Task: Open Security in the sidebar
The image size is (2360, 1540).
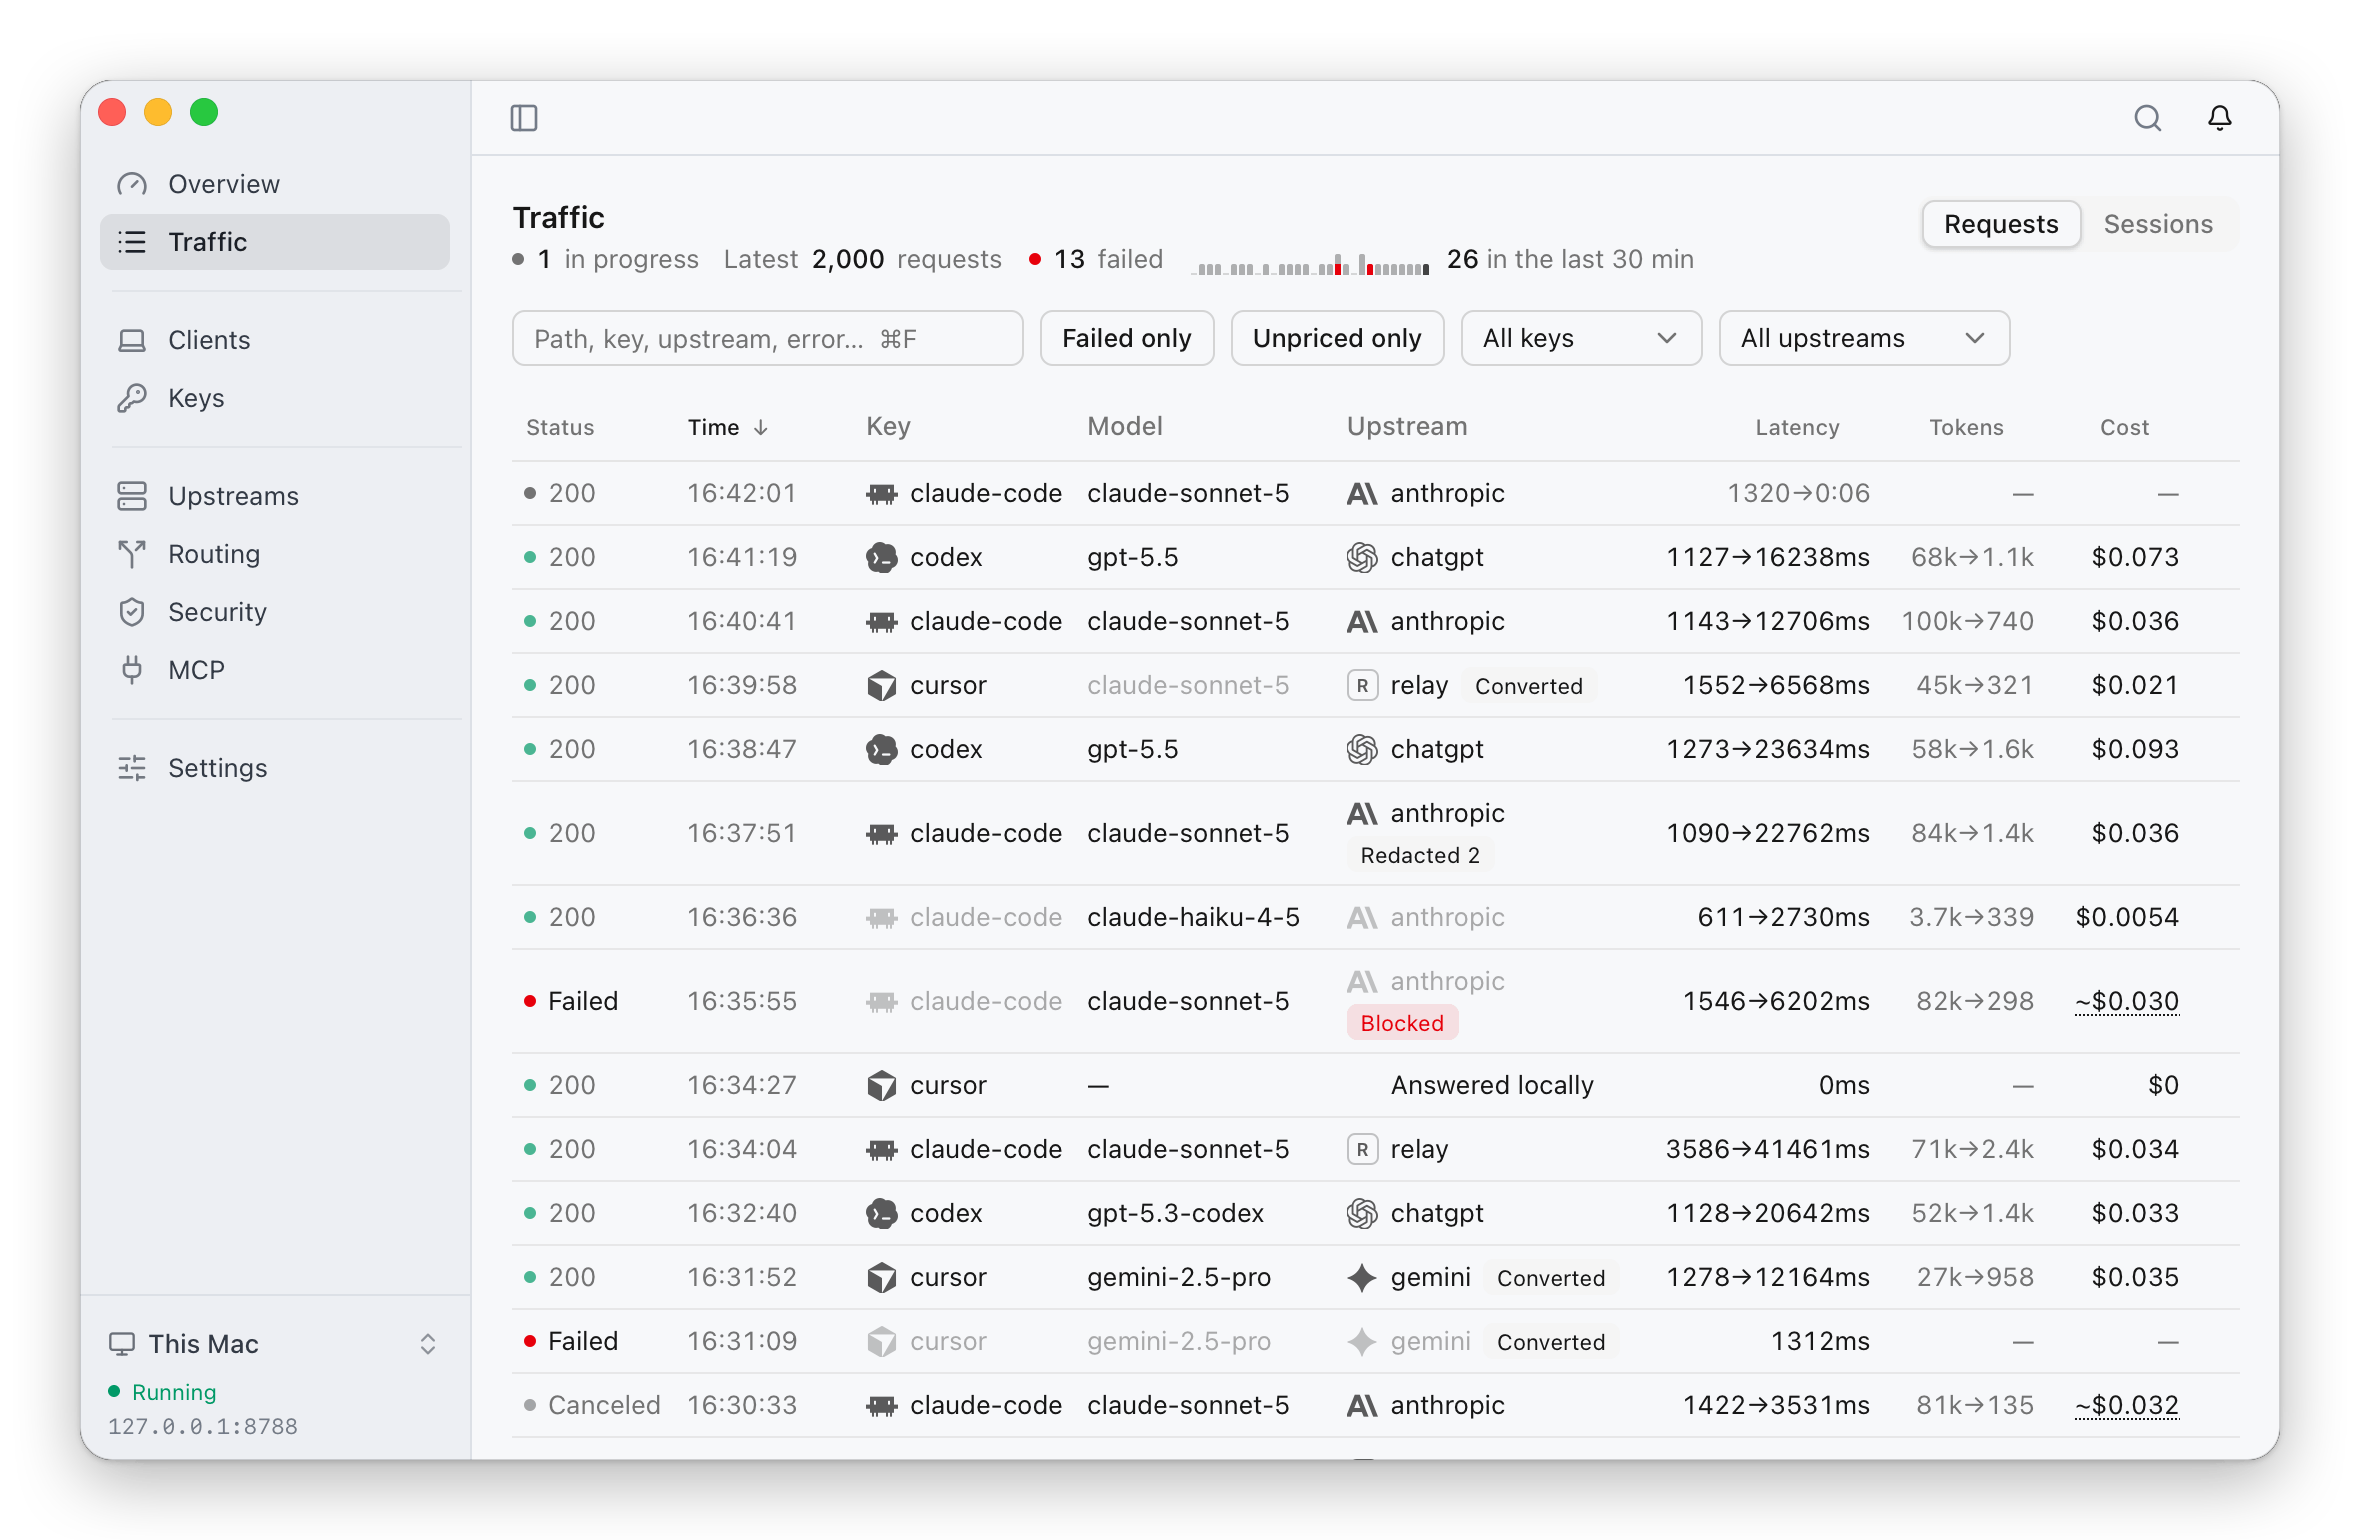Action: click(275, 612)
